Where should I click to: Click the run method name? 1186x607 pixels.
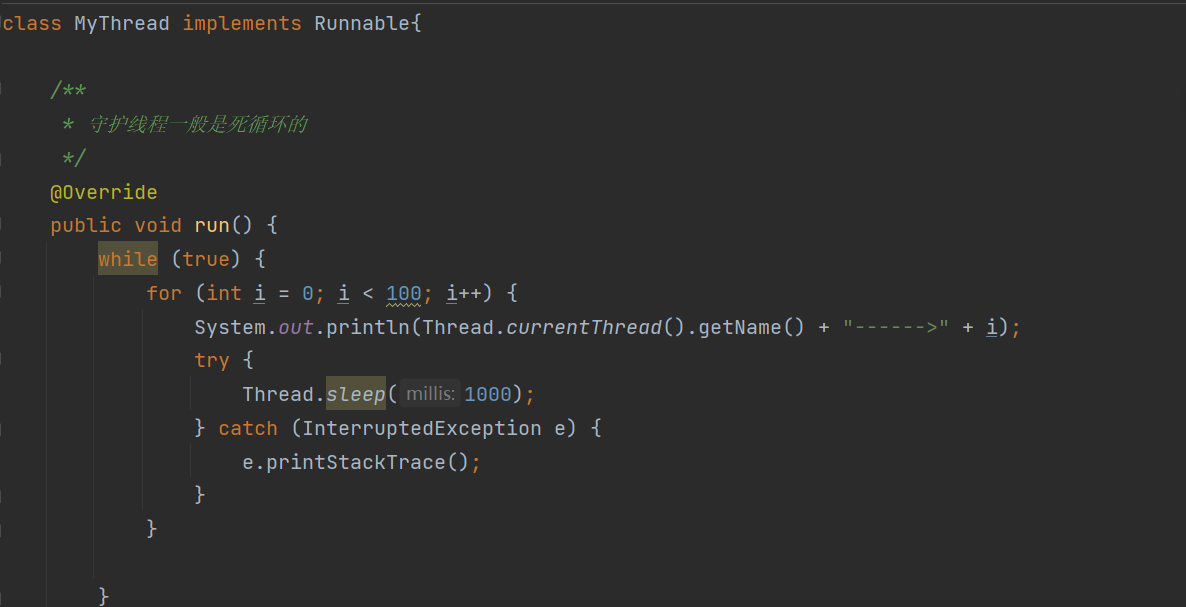[x=212, y=226]
